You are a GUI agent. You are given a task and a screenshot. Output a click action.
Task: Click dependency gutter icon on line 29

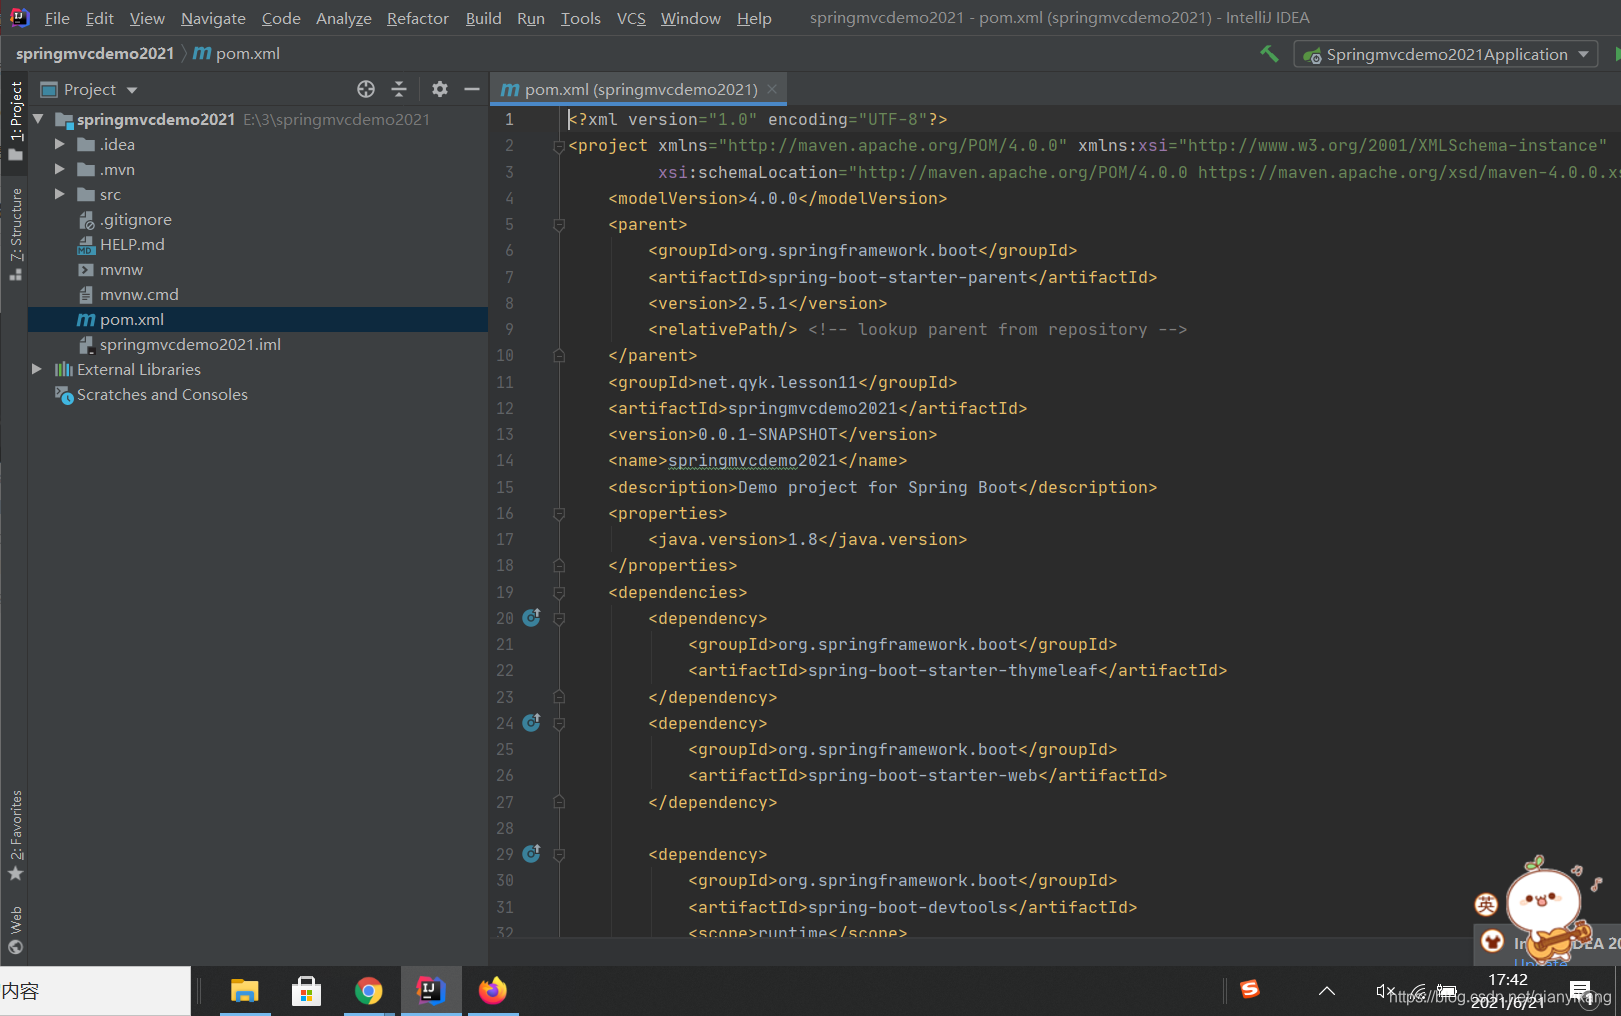(532, 853)
